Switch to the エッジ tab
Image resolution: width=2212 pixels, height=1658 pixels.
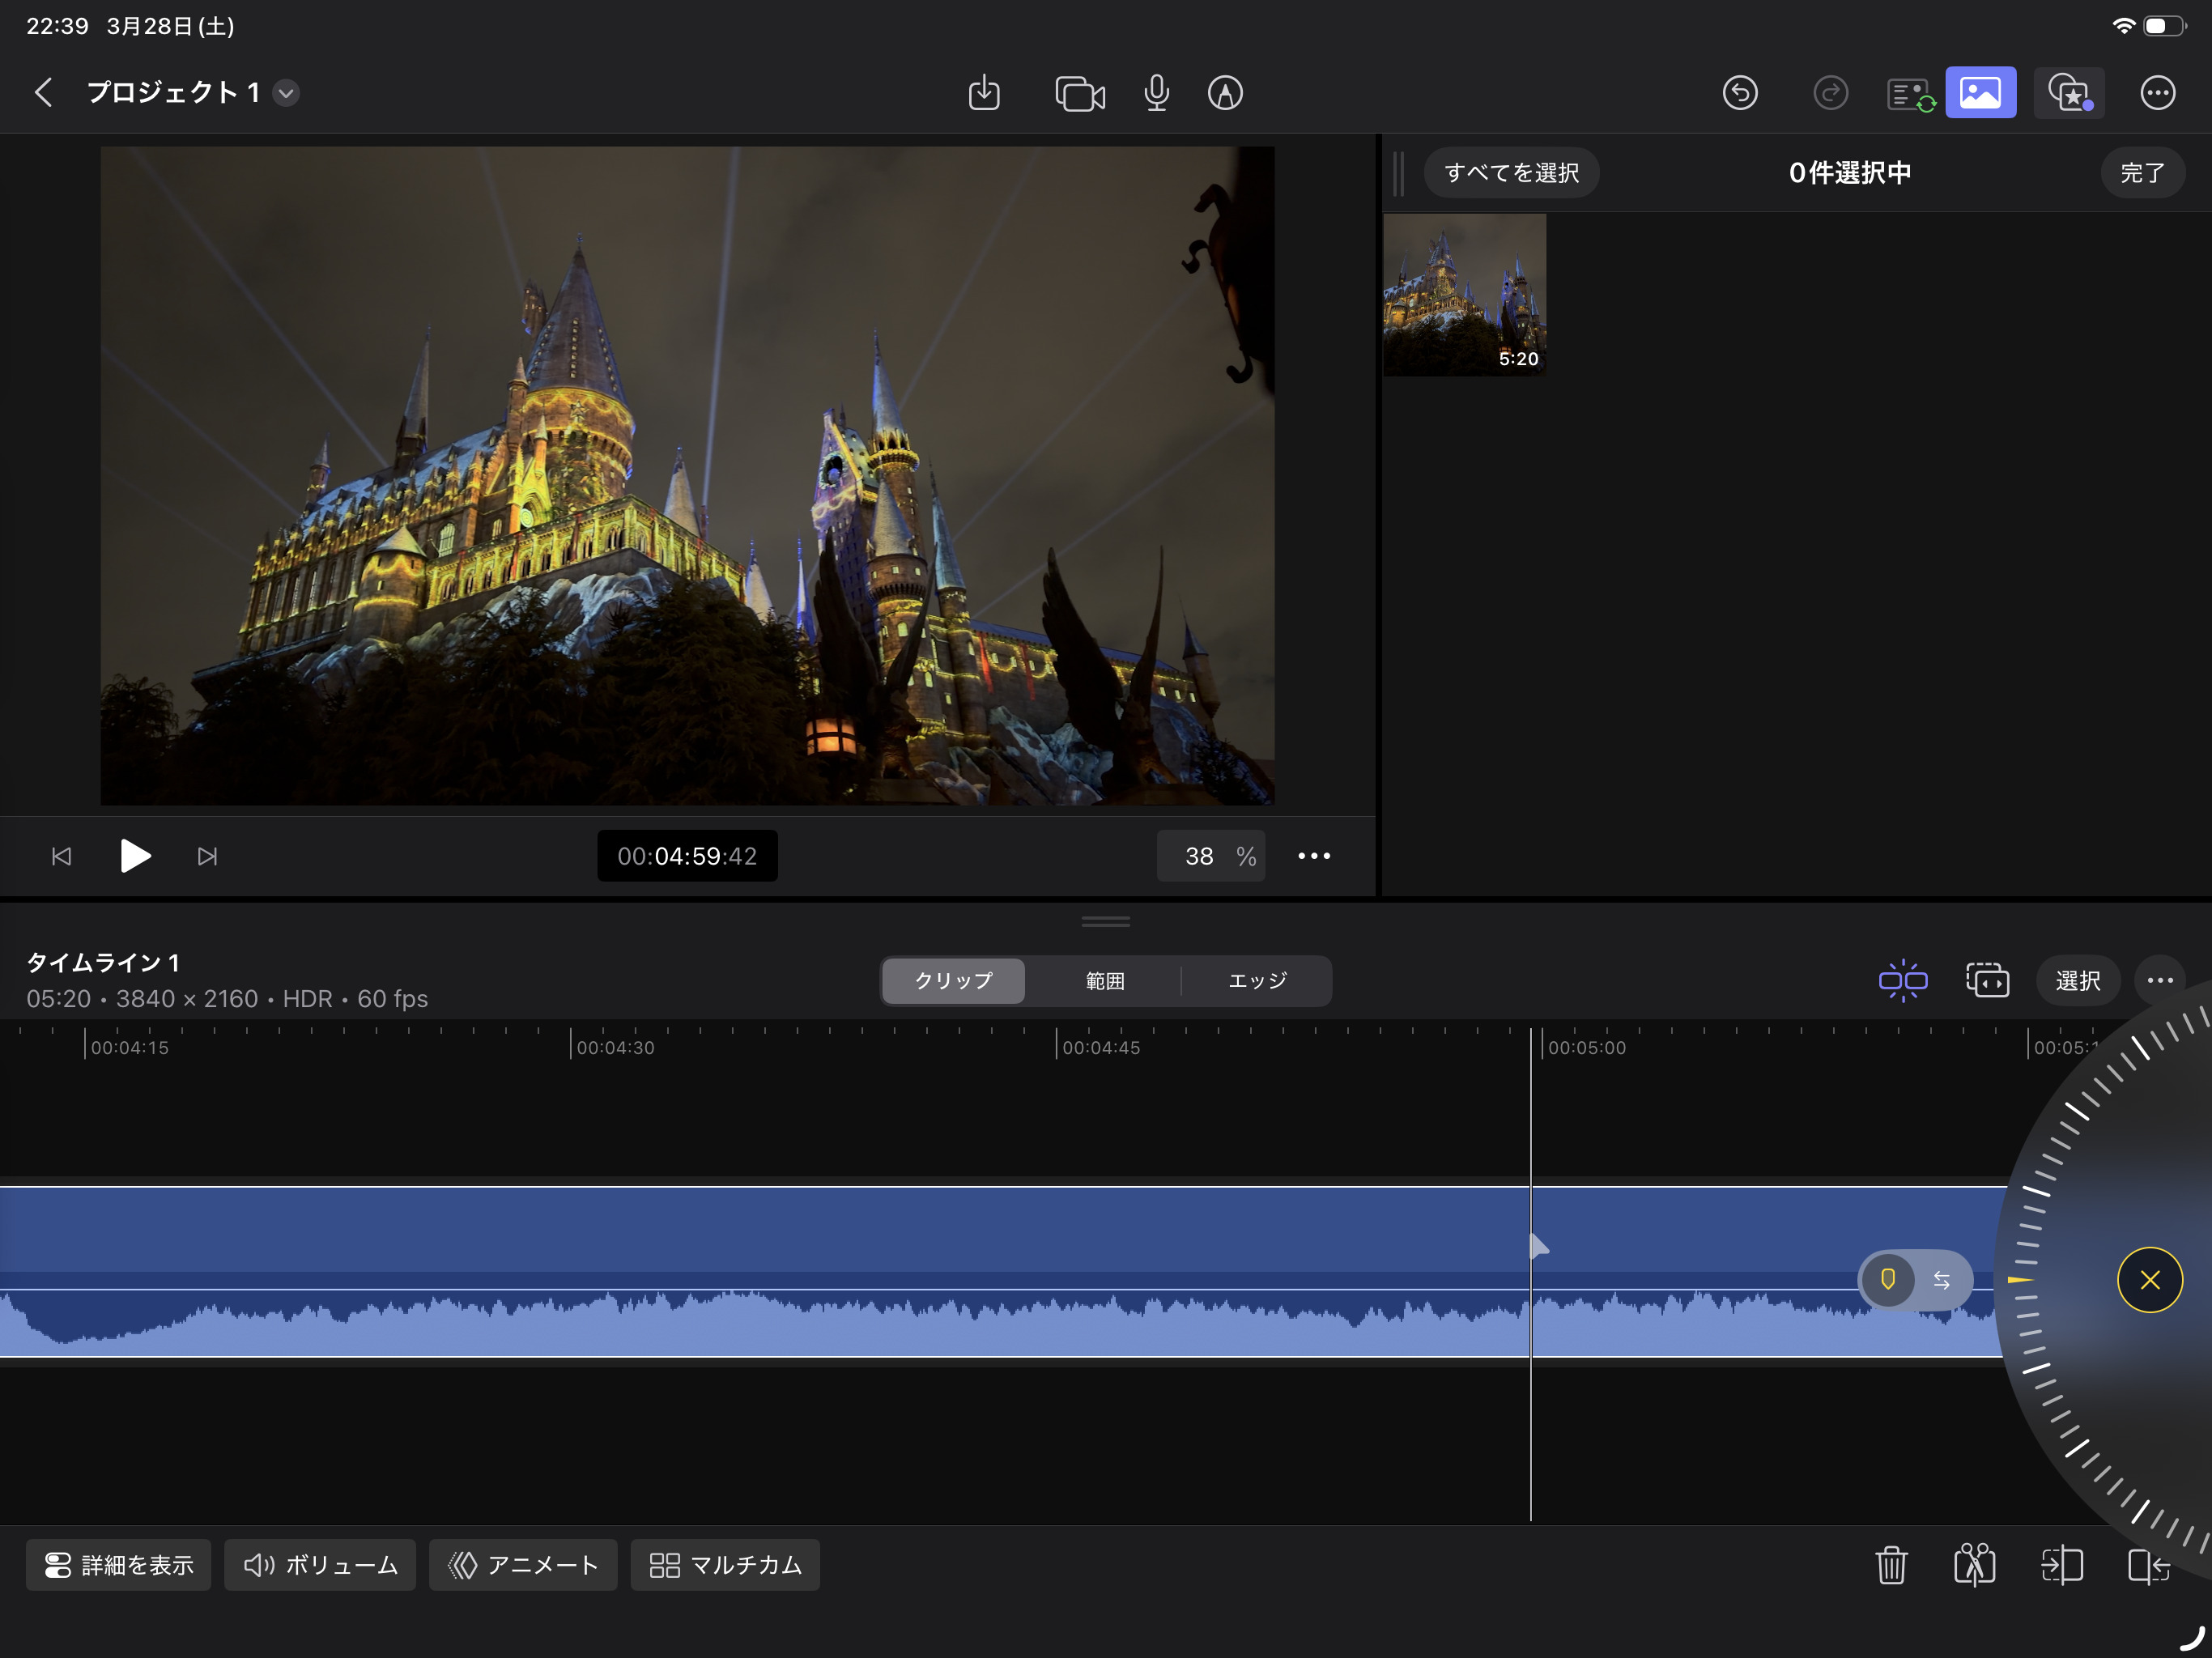tap(1257, 980)
